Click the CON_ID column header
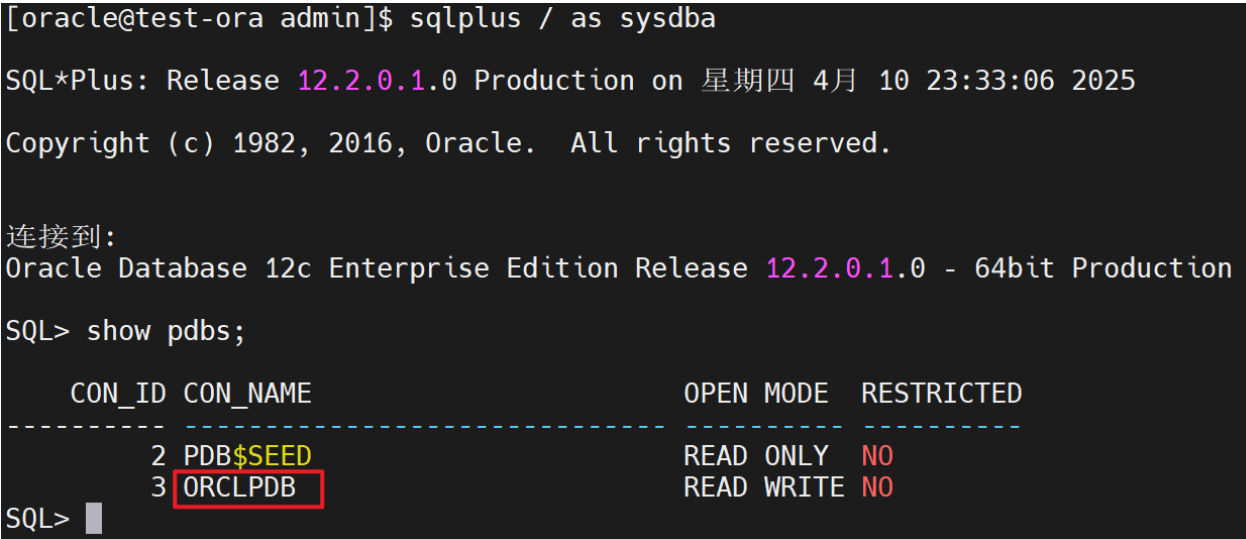1246x539 pixels. (118, 394)
